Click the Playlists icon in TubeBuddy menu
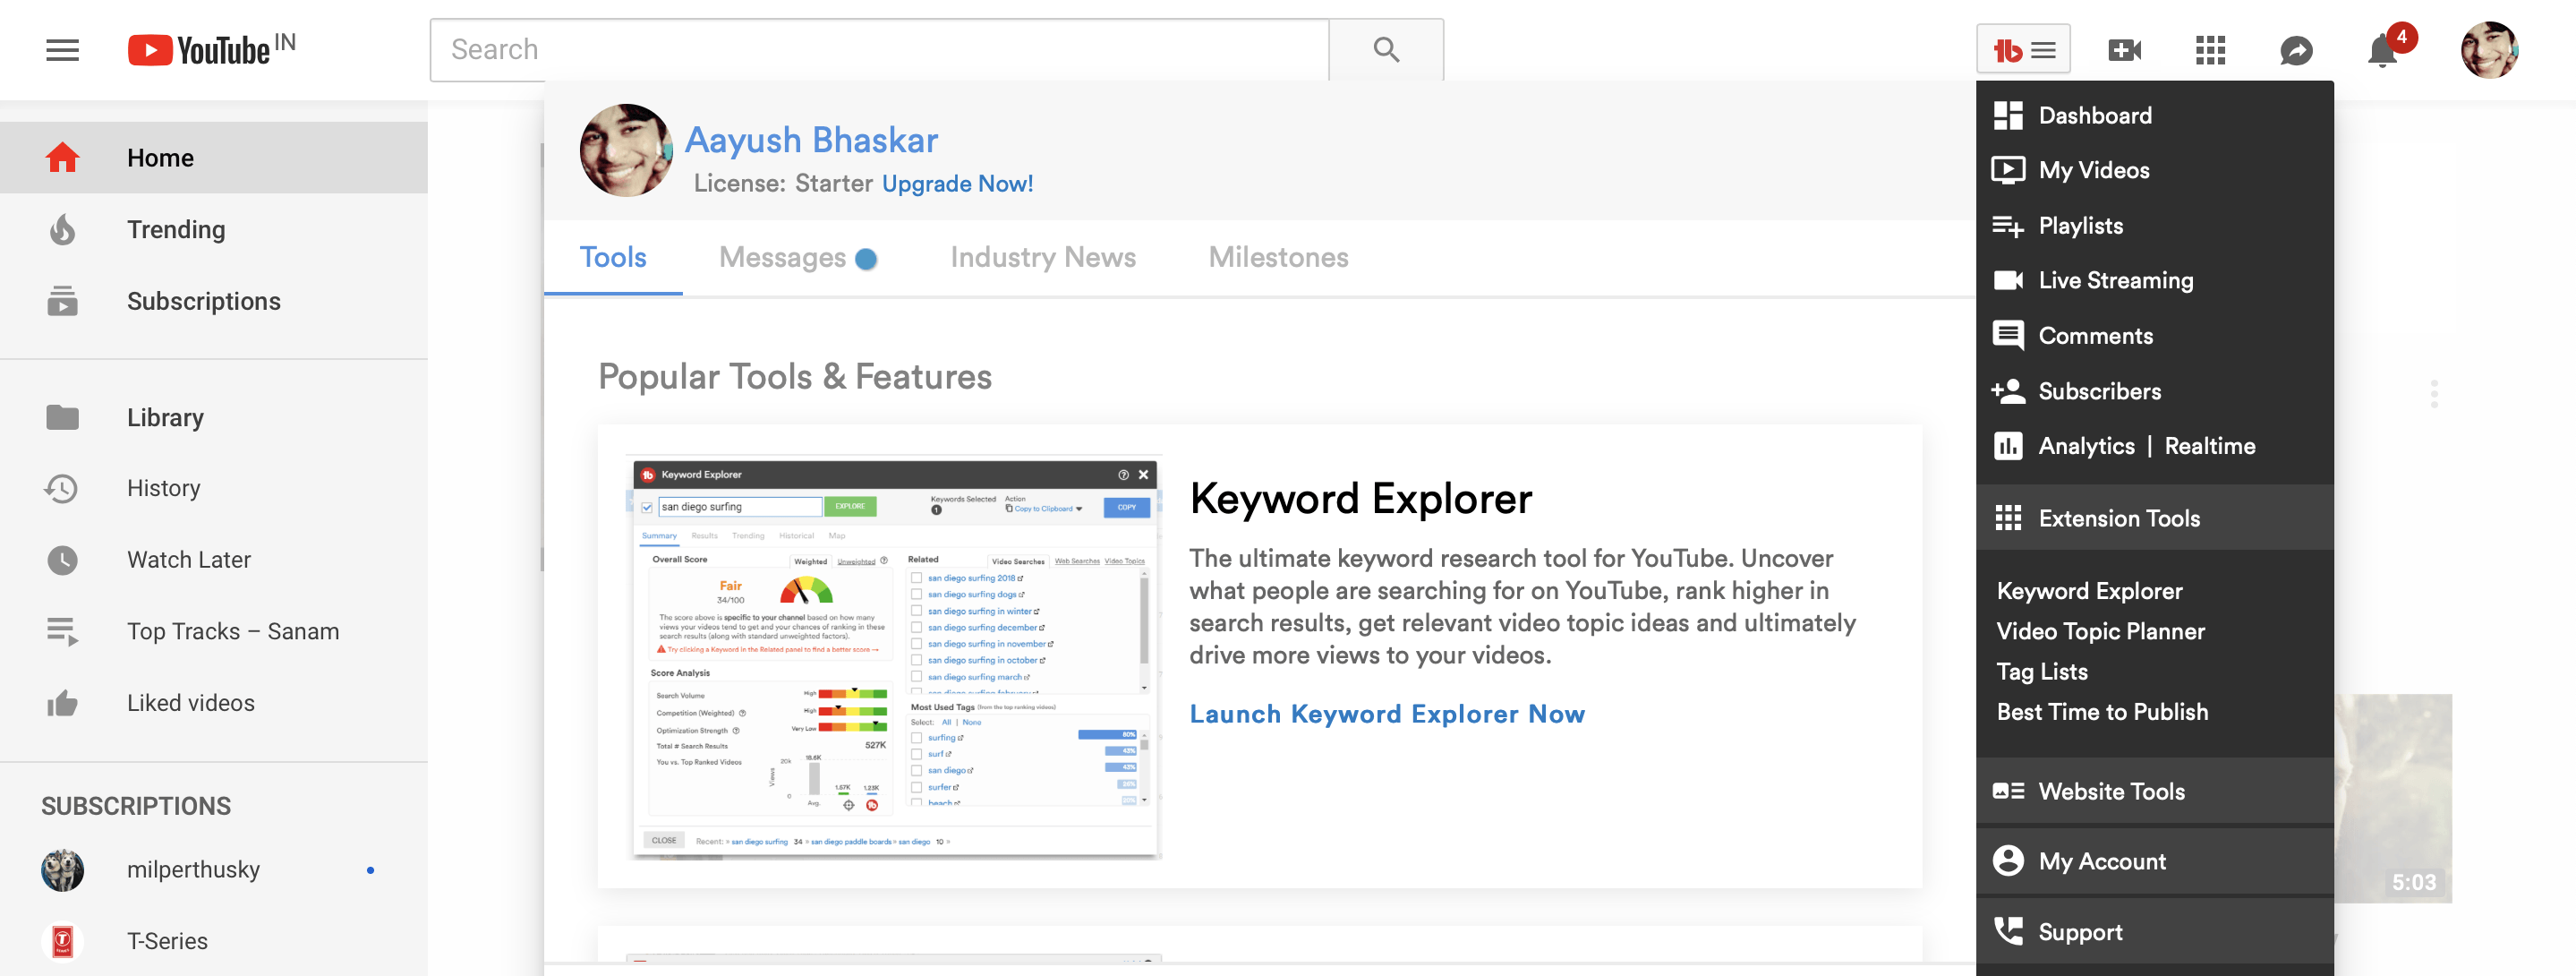Image resolution: width=2576 pixels, height=976 pixels. click(x=2008, y=226)
